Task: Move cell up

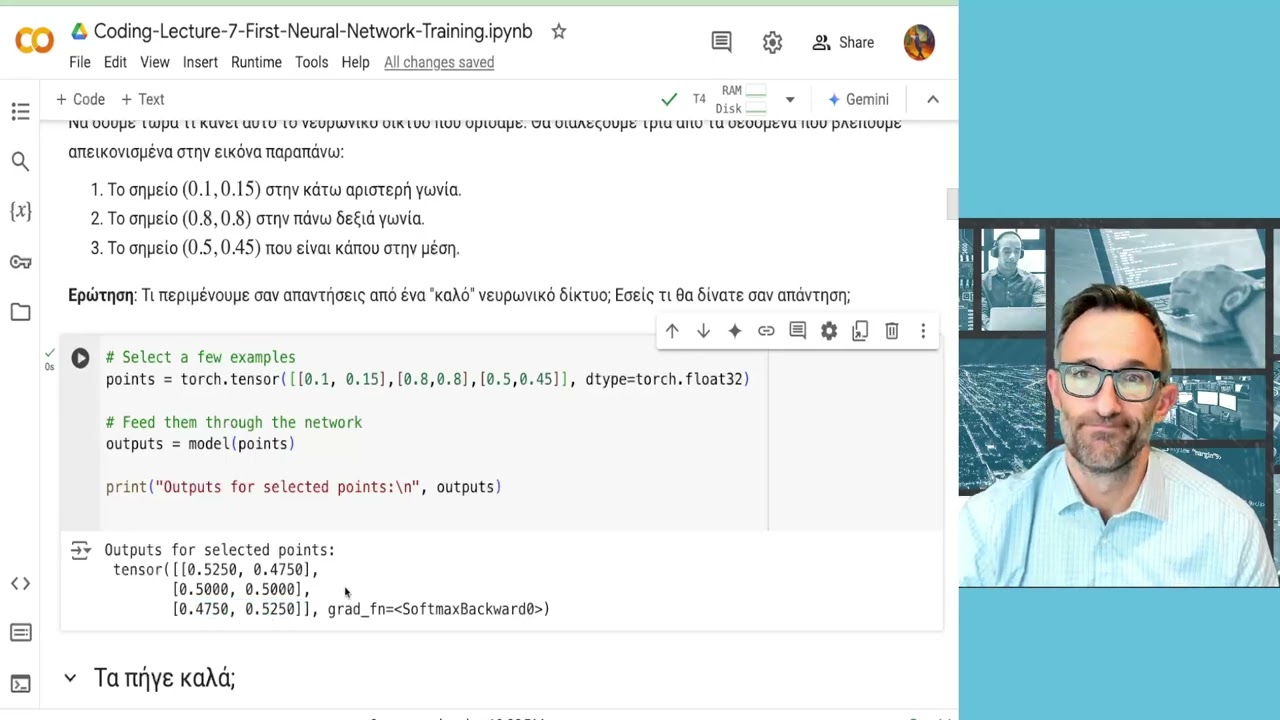Action: (672, 331)
